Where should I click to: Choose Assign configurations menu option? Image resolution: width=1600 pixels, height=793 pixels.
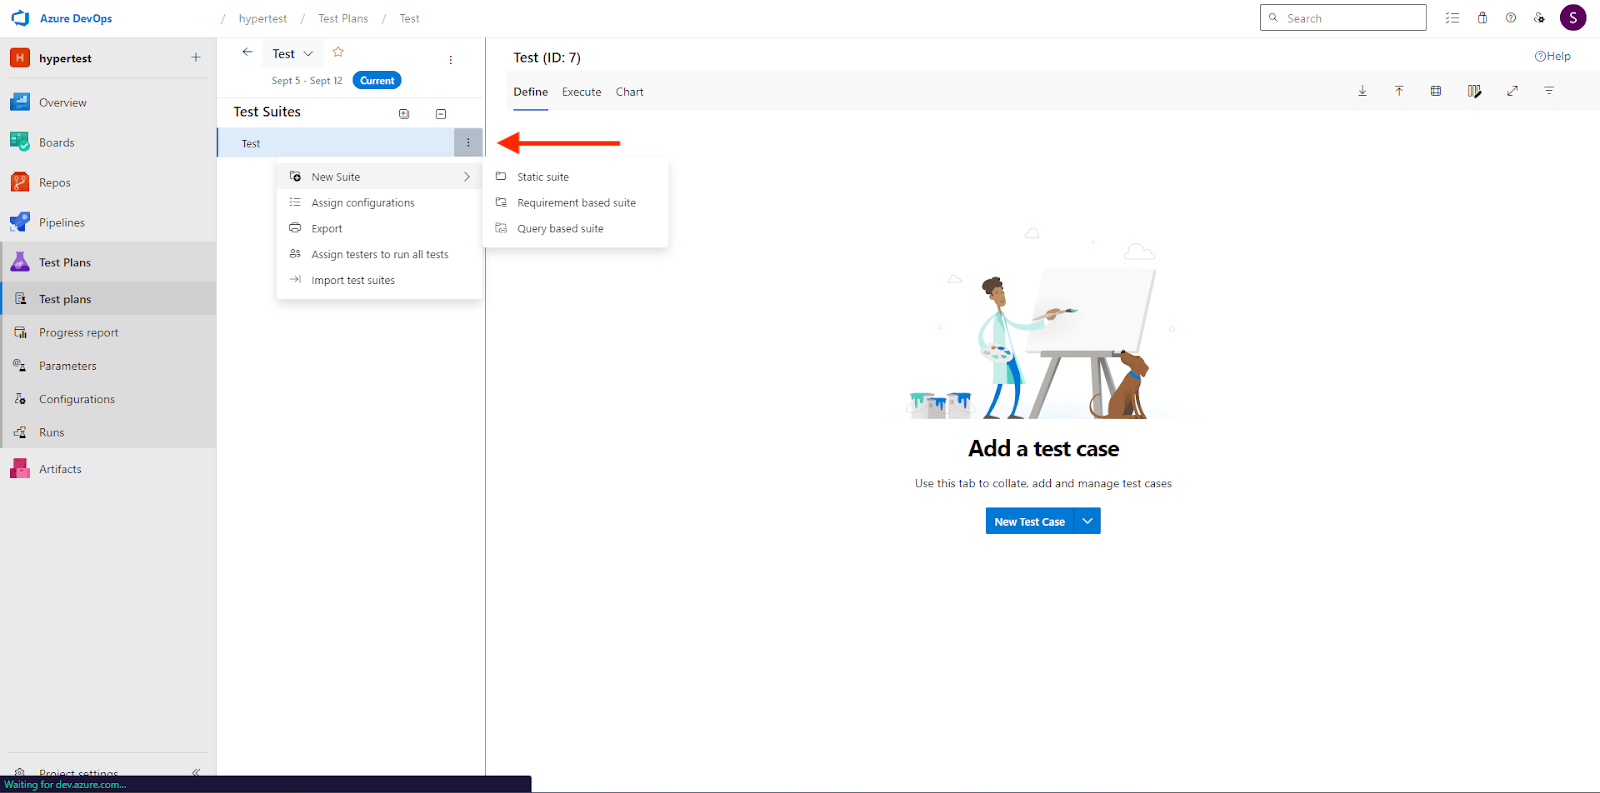362,203
